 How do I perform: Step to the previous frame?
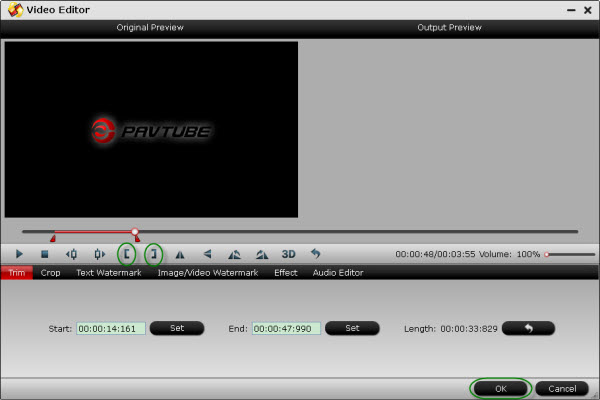click(72, 254)
